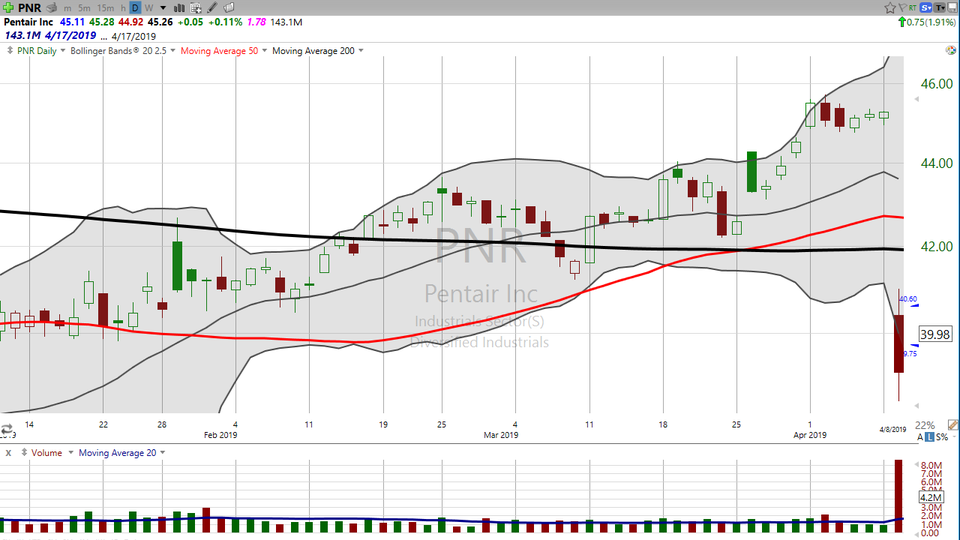Click the scroll-back arrows icon at chart bottom-left
The height and width of the screenshot is (540, 960).
click(x=7, y=429)
